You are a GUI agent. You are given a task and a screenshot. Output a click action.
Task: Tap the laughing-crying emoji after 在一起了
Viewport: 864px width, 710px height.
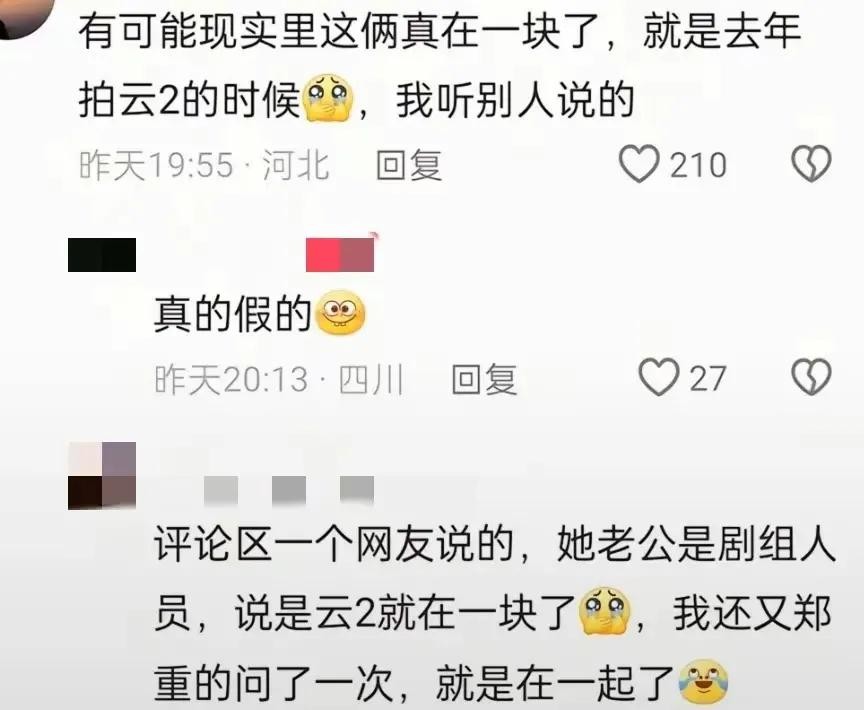[703, 682]
